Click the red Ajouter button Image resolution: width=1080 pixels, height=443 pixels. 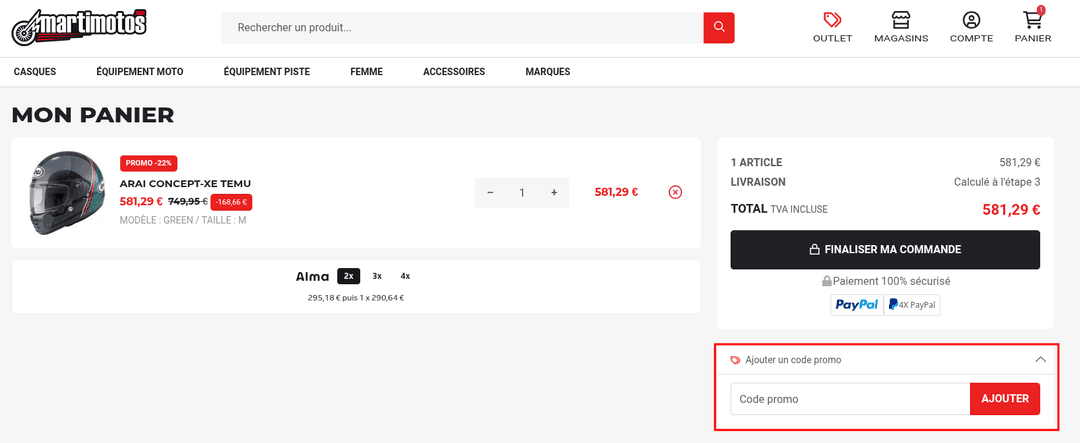click(x=1005, y=399)
